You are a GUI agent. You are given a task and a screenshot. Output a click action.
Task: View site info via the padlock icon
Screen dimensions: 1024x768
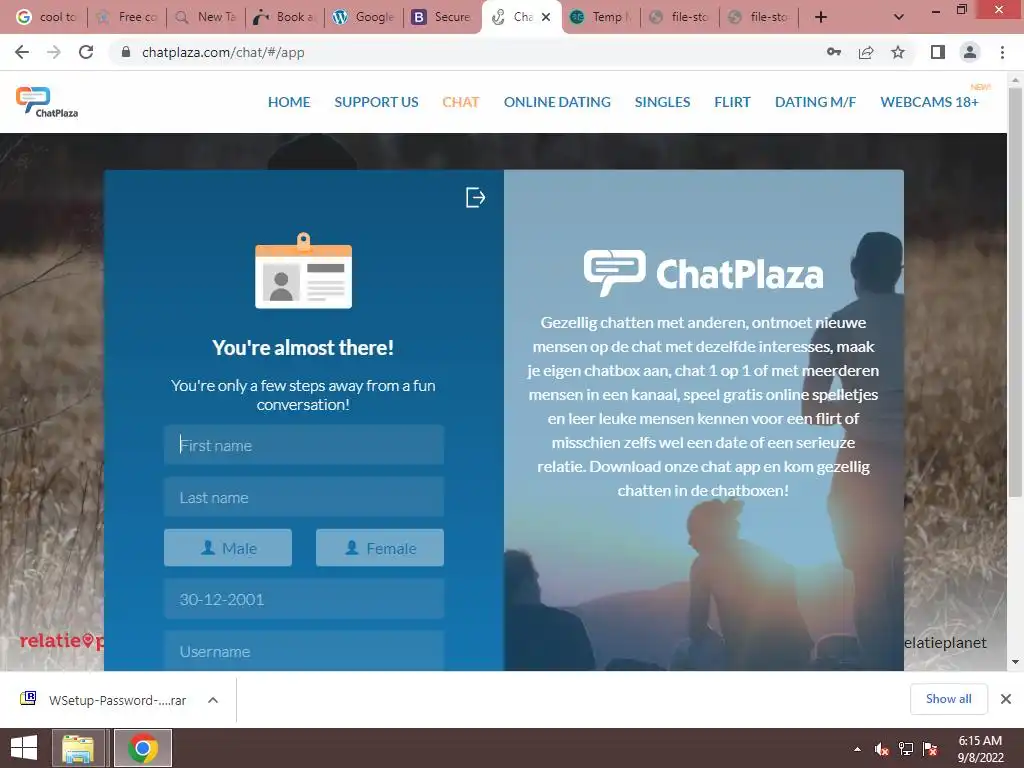(126, 52)
